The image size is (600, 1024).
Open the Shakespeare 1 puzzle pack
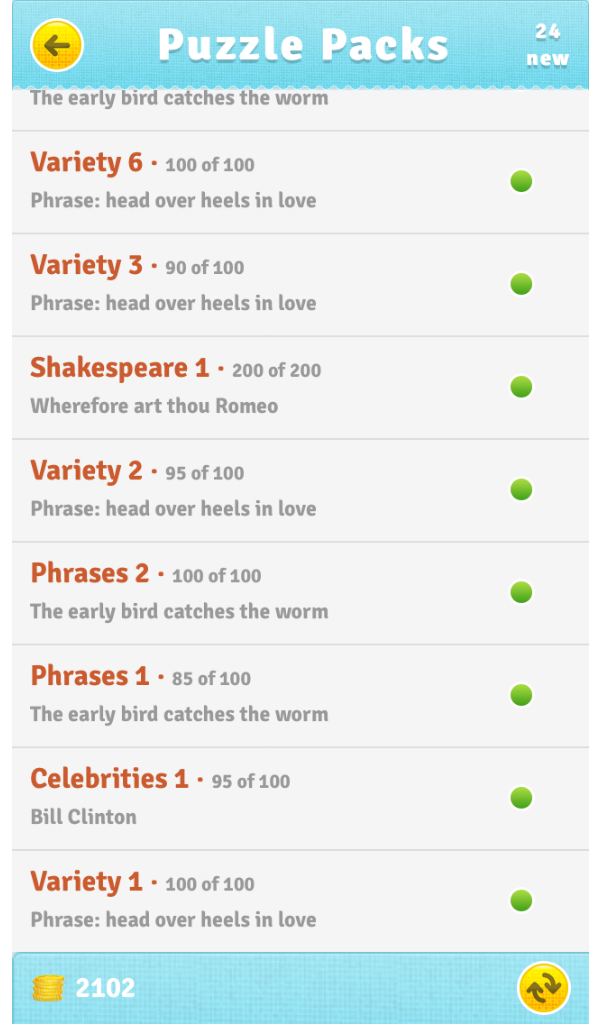(250, 387)
